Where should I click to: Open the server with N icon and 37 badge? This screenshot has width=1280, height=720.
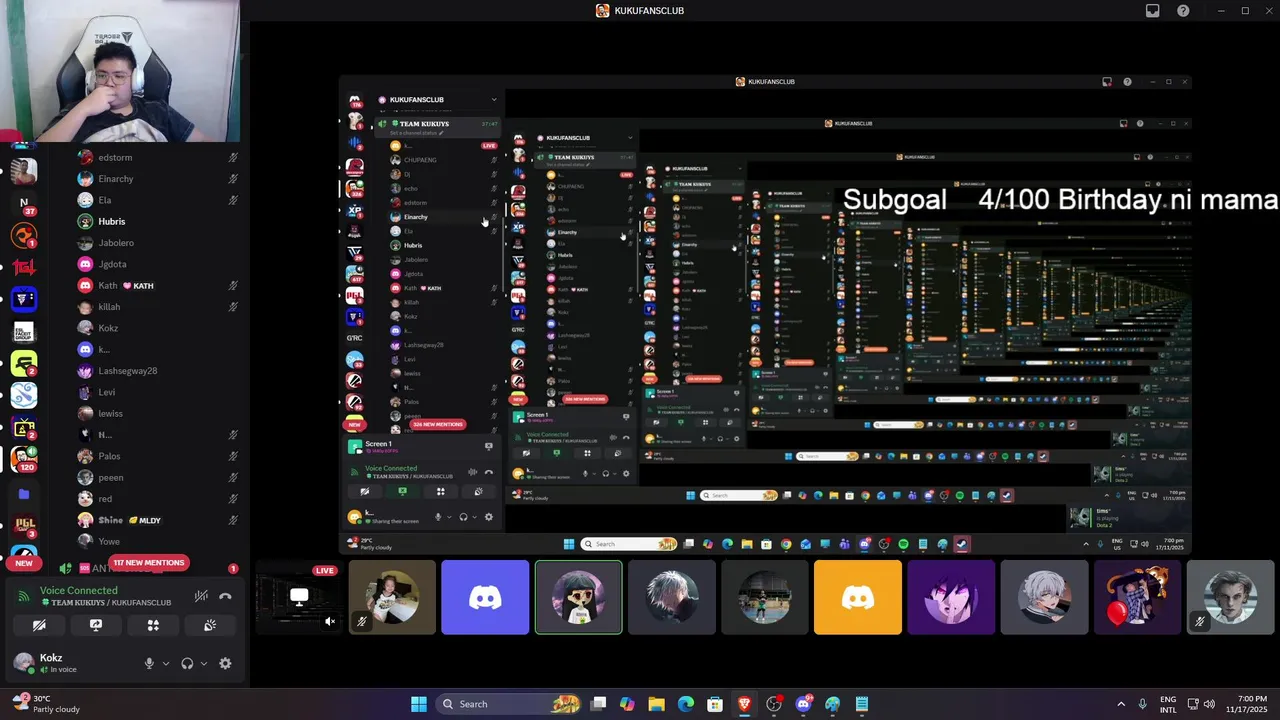[x=24, y=203]
